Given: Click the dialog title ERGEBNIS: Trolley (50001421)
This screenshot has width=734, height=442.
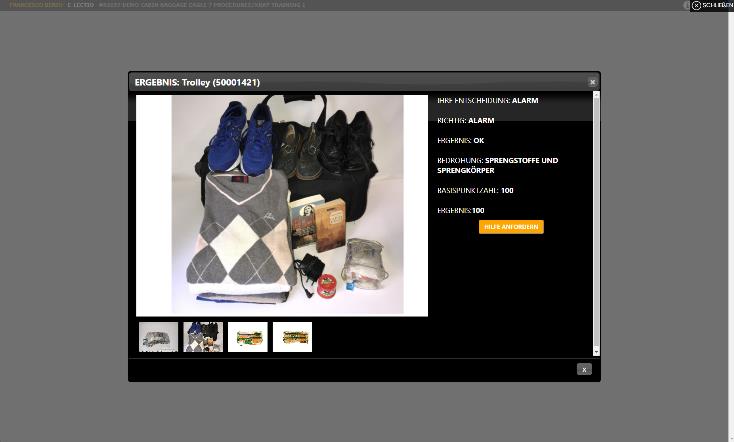Looking at the screenshot, I should pyautogui.click(x=197, y=82).
